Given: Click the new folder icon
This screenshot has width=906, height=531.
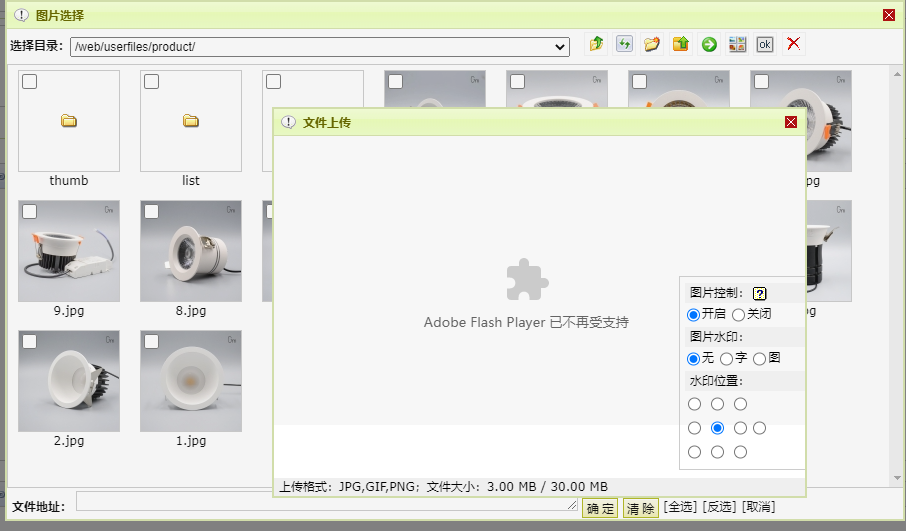Looking at the screenshot, I should coord(653,44).
